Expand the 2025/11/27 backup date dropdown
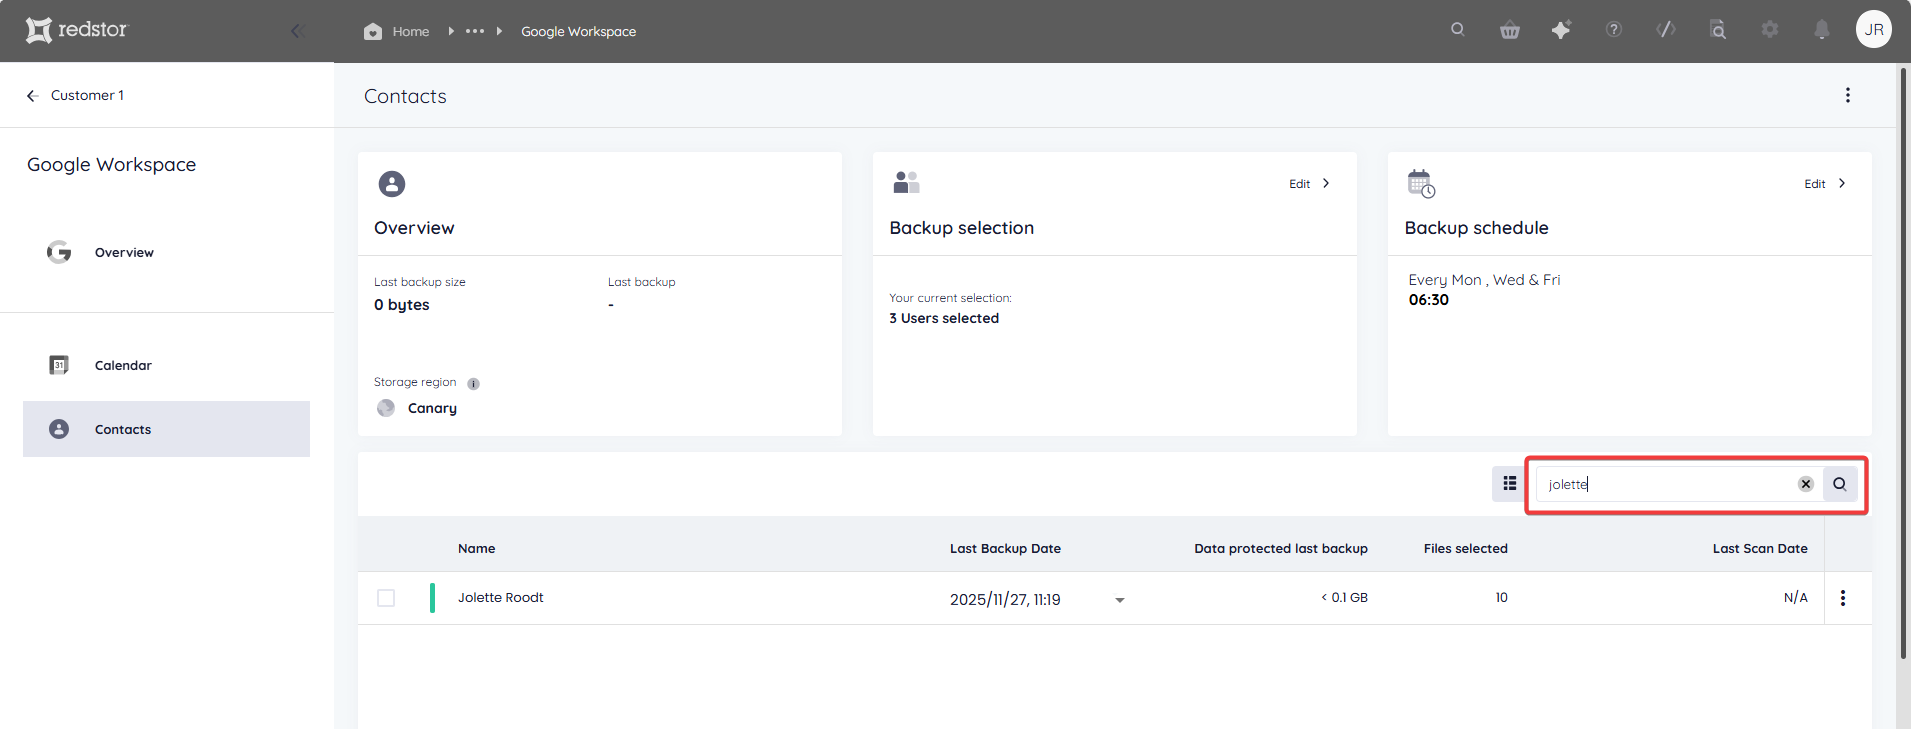The image size is (1911, 729). (x=1120, y=600)
